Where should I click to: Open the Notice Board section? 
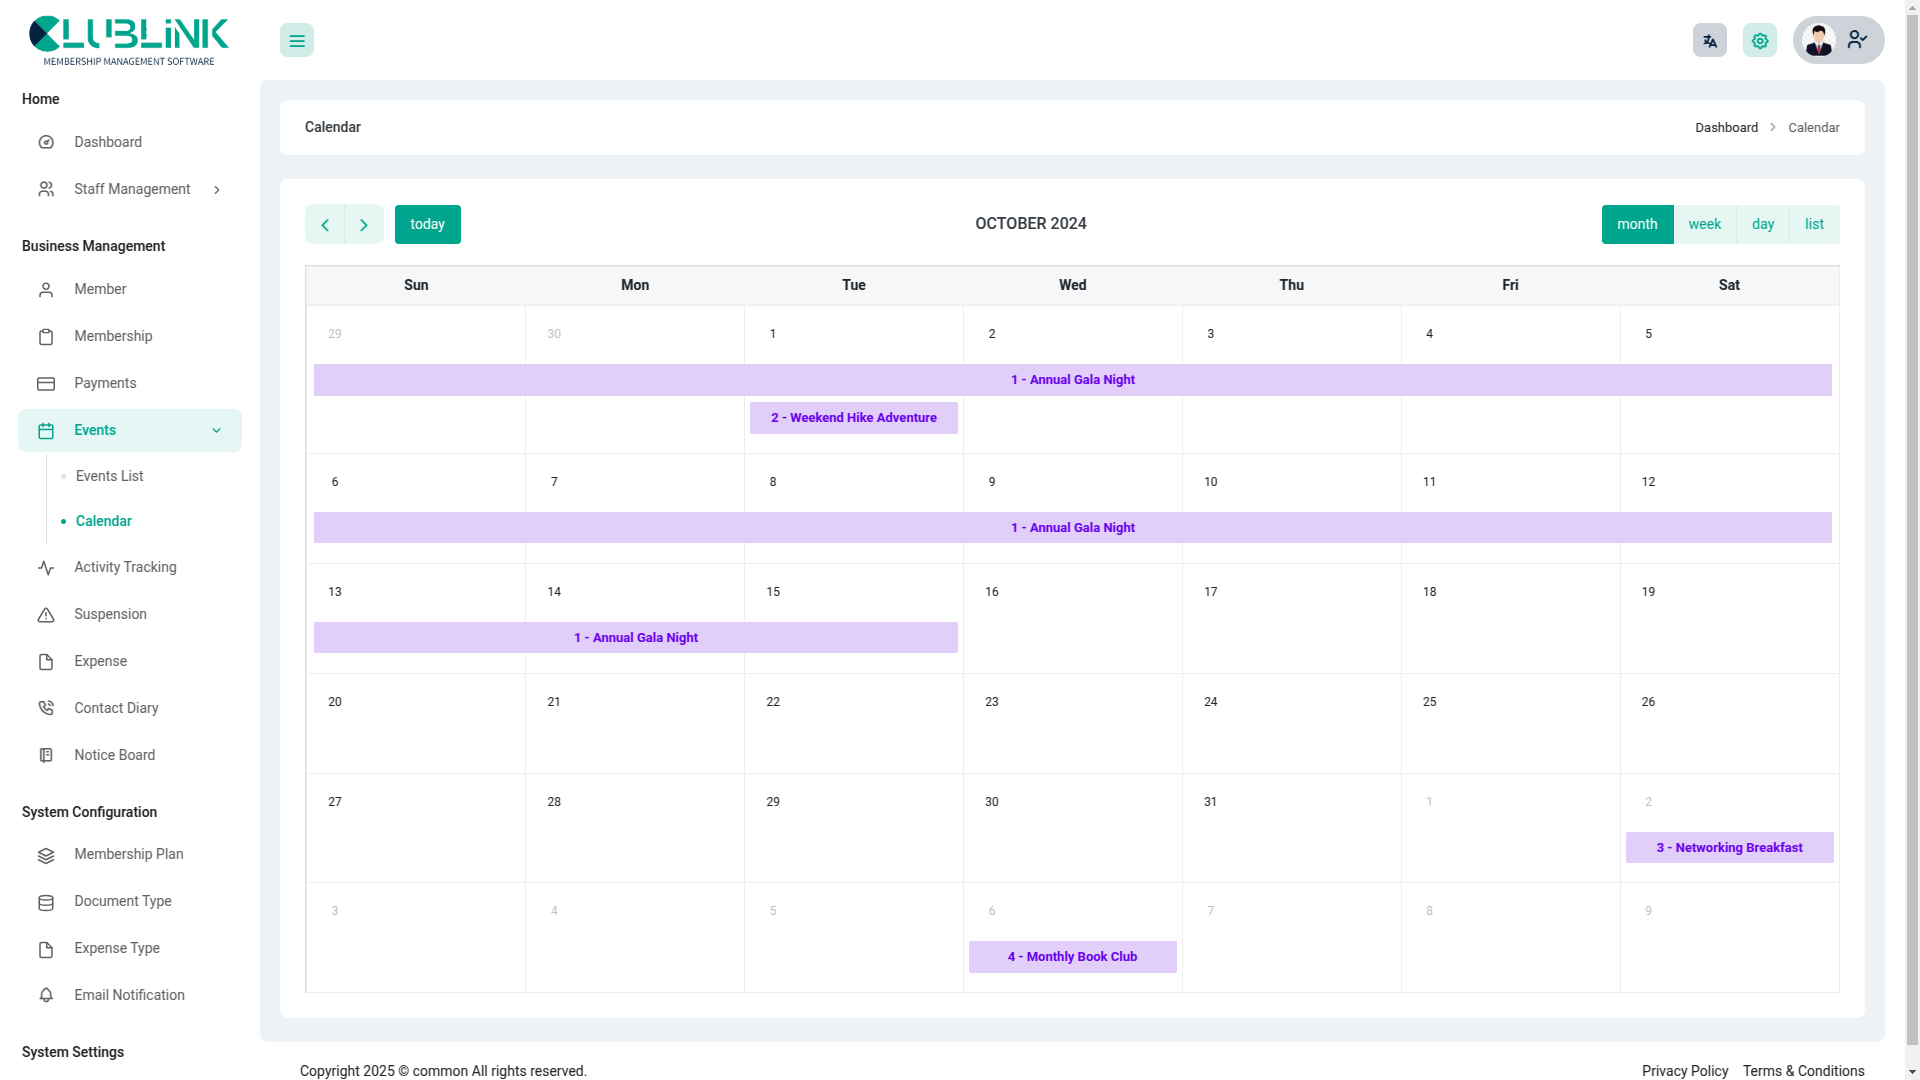coord(114,755)
